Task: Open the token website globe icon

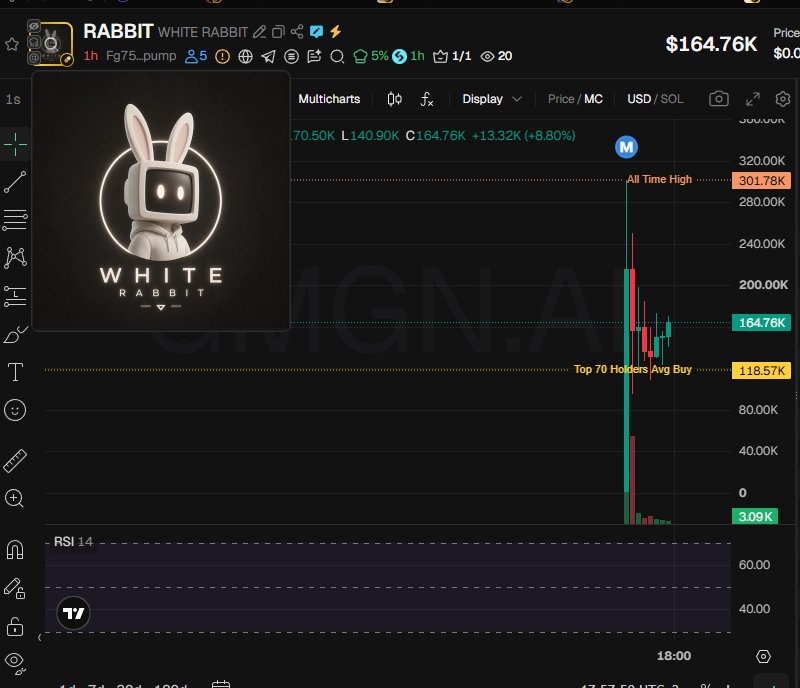Action: coord(245,56)
